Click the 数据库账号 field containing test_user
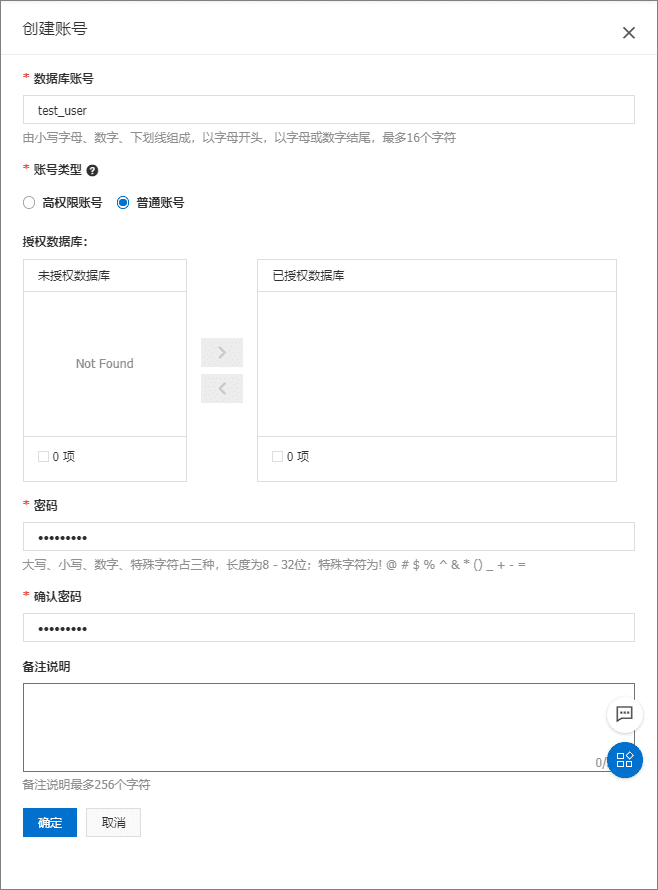Viewport: 658px width, 890px height. pos(328,110)
